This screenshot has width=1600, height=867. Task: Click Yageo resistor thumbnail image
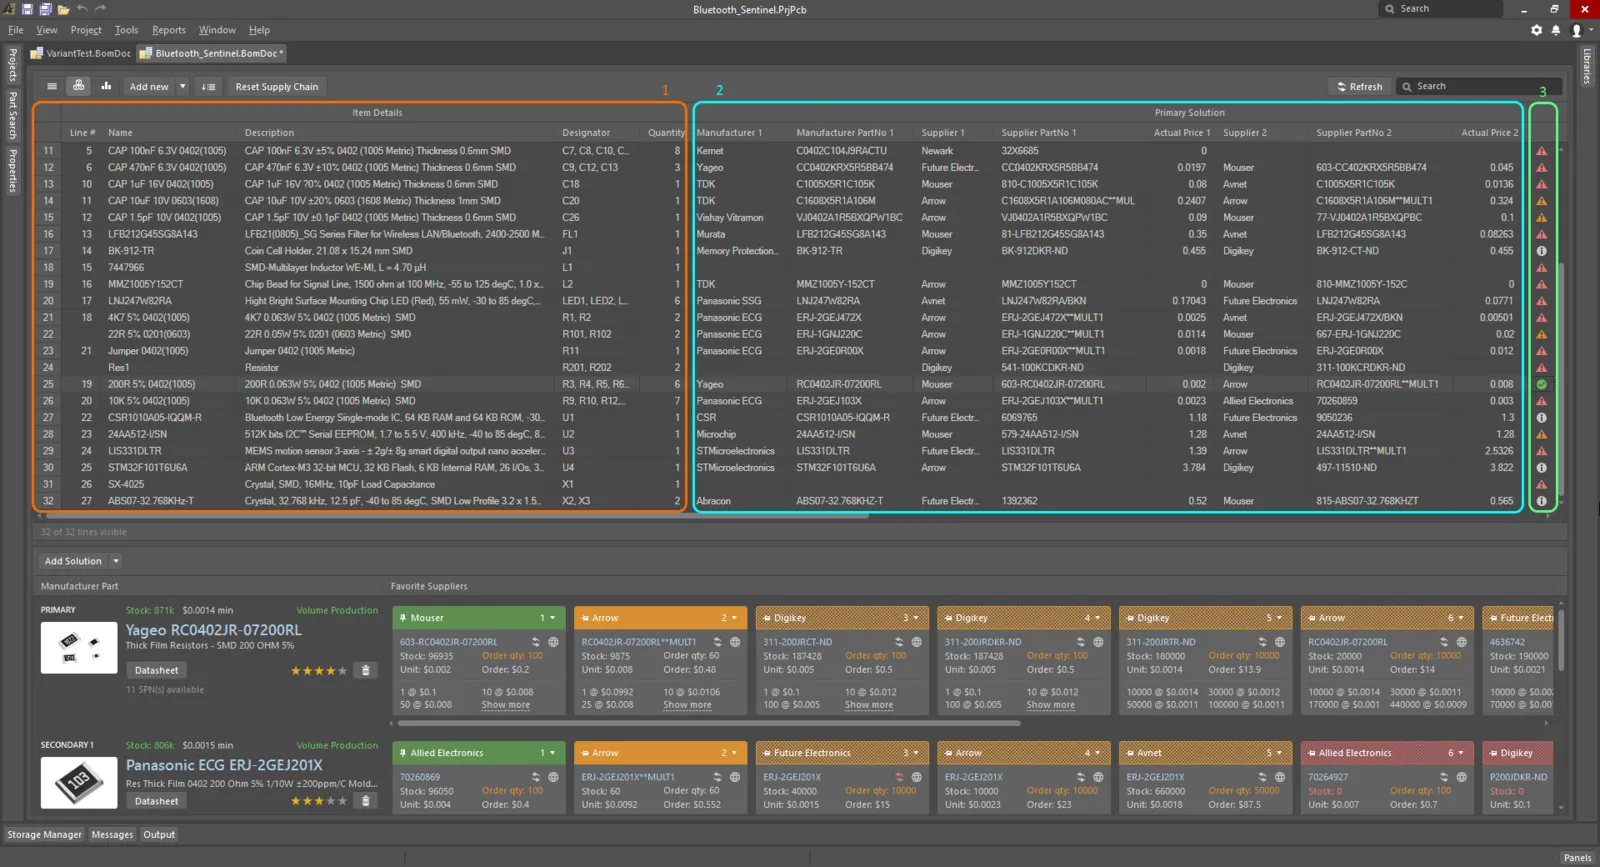(x=79, y=647)
